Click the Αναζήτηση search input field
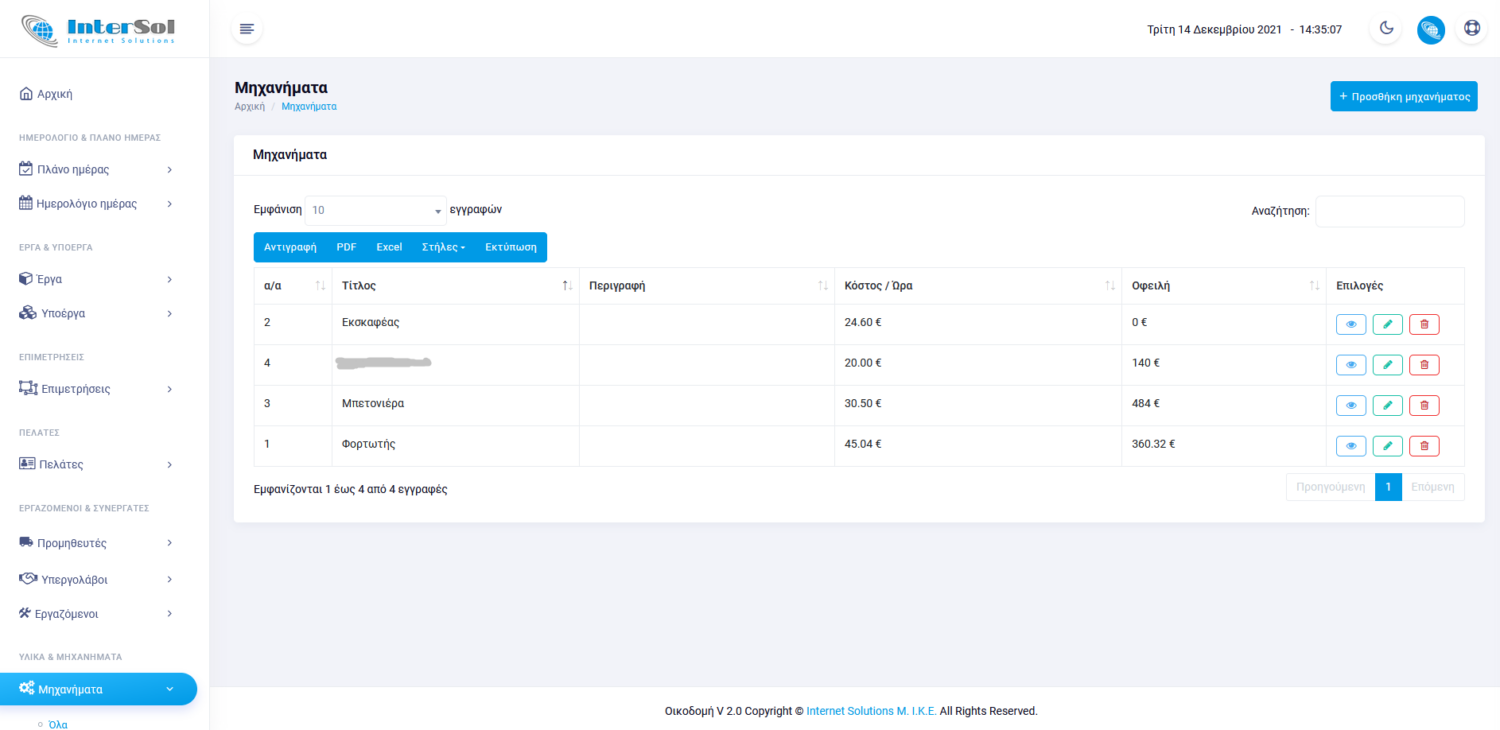The image size is (1500, 730). pos(1389,211)
